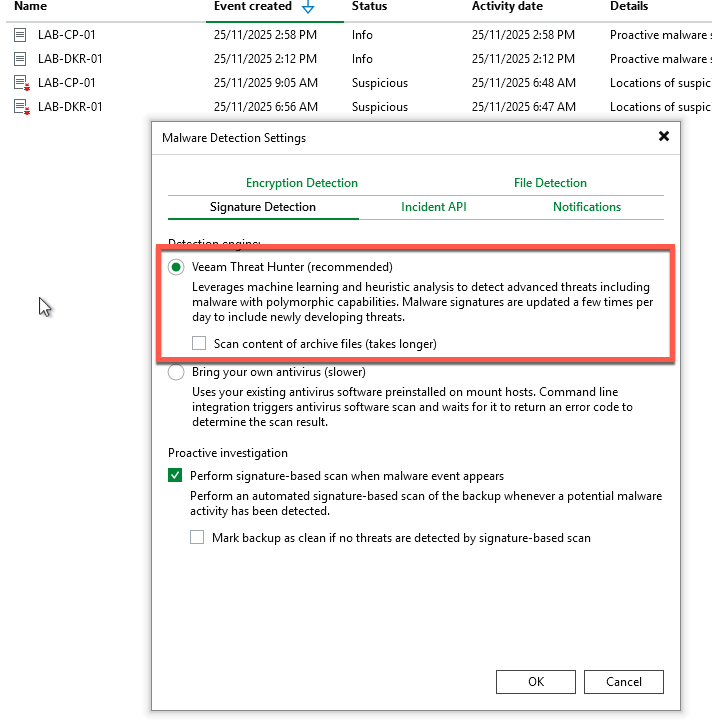Click the suspicious LAB-CP-01 event icon
712x725 pixels.
[x=21, y=83]
